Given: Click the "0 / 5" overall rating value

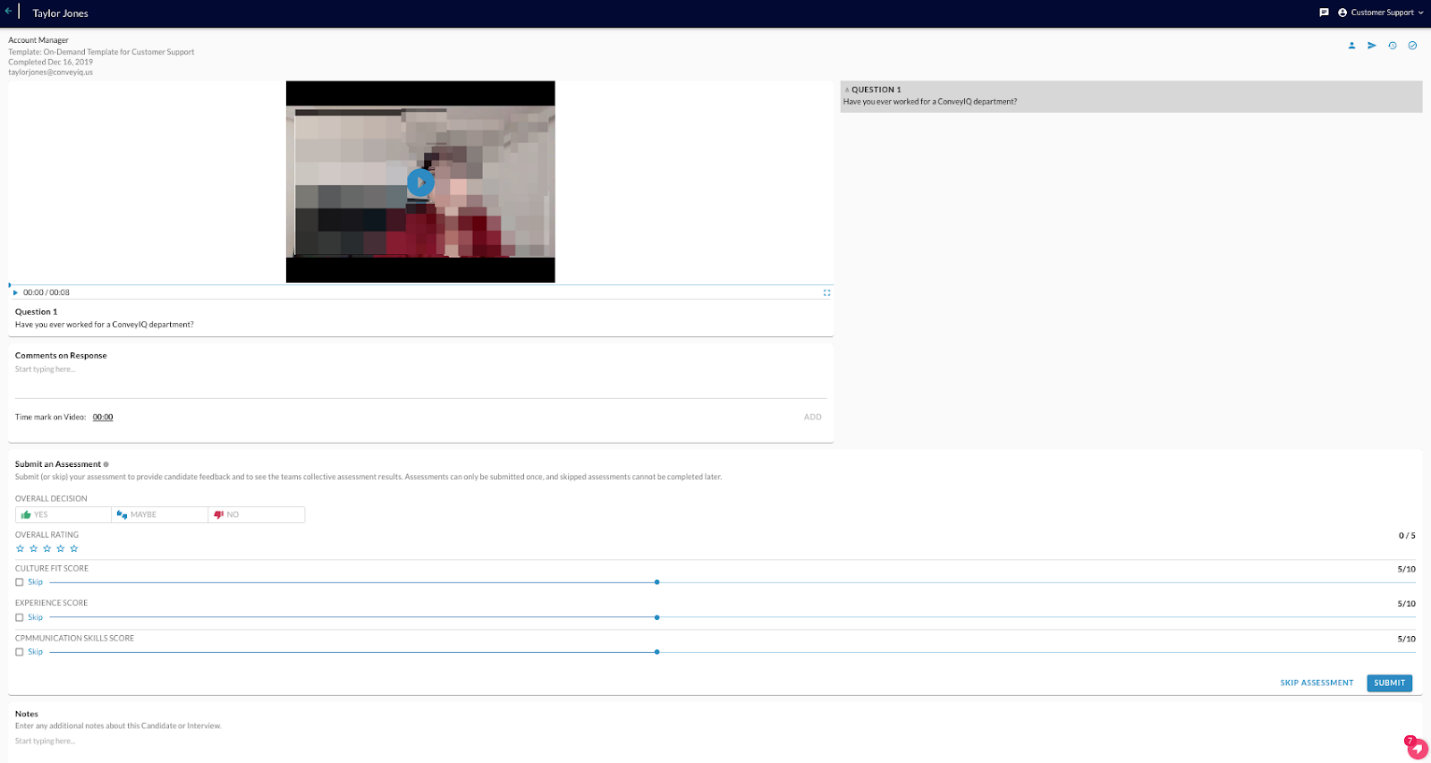Looking at the screenshot, I should pos(1407,536).
